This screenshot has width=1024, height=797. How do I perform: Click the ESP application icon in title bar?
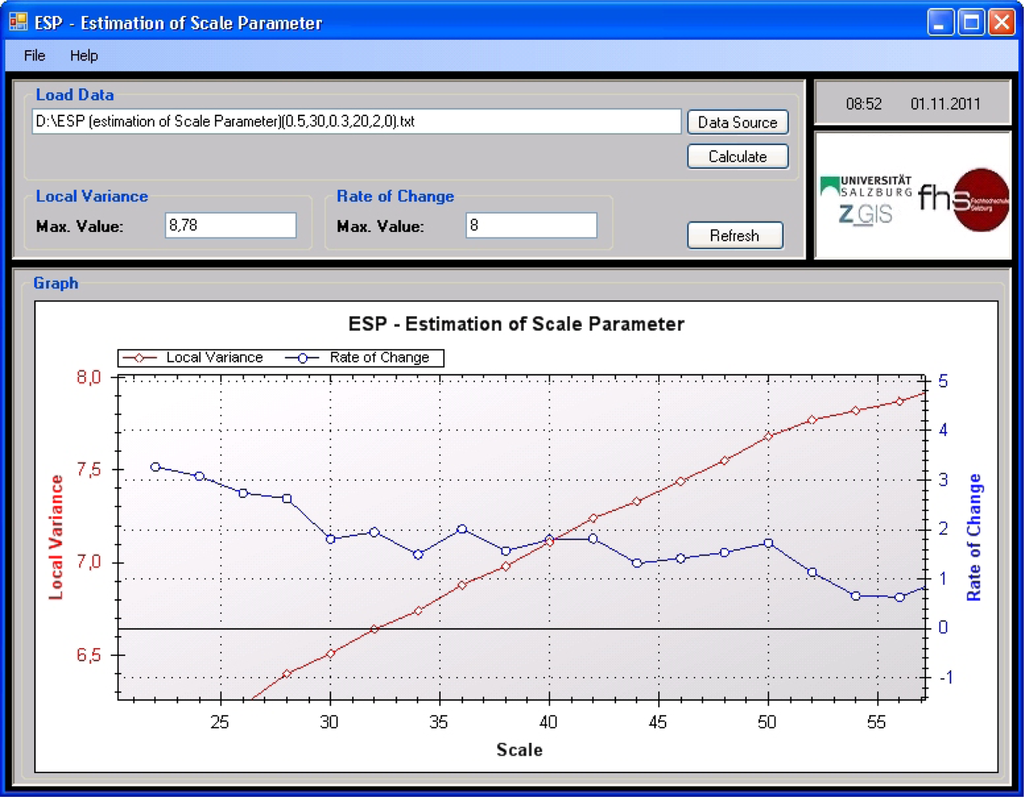[x=18, y=22]
